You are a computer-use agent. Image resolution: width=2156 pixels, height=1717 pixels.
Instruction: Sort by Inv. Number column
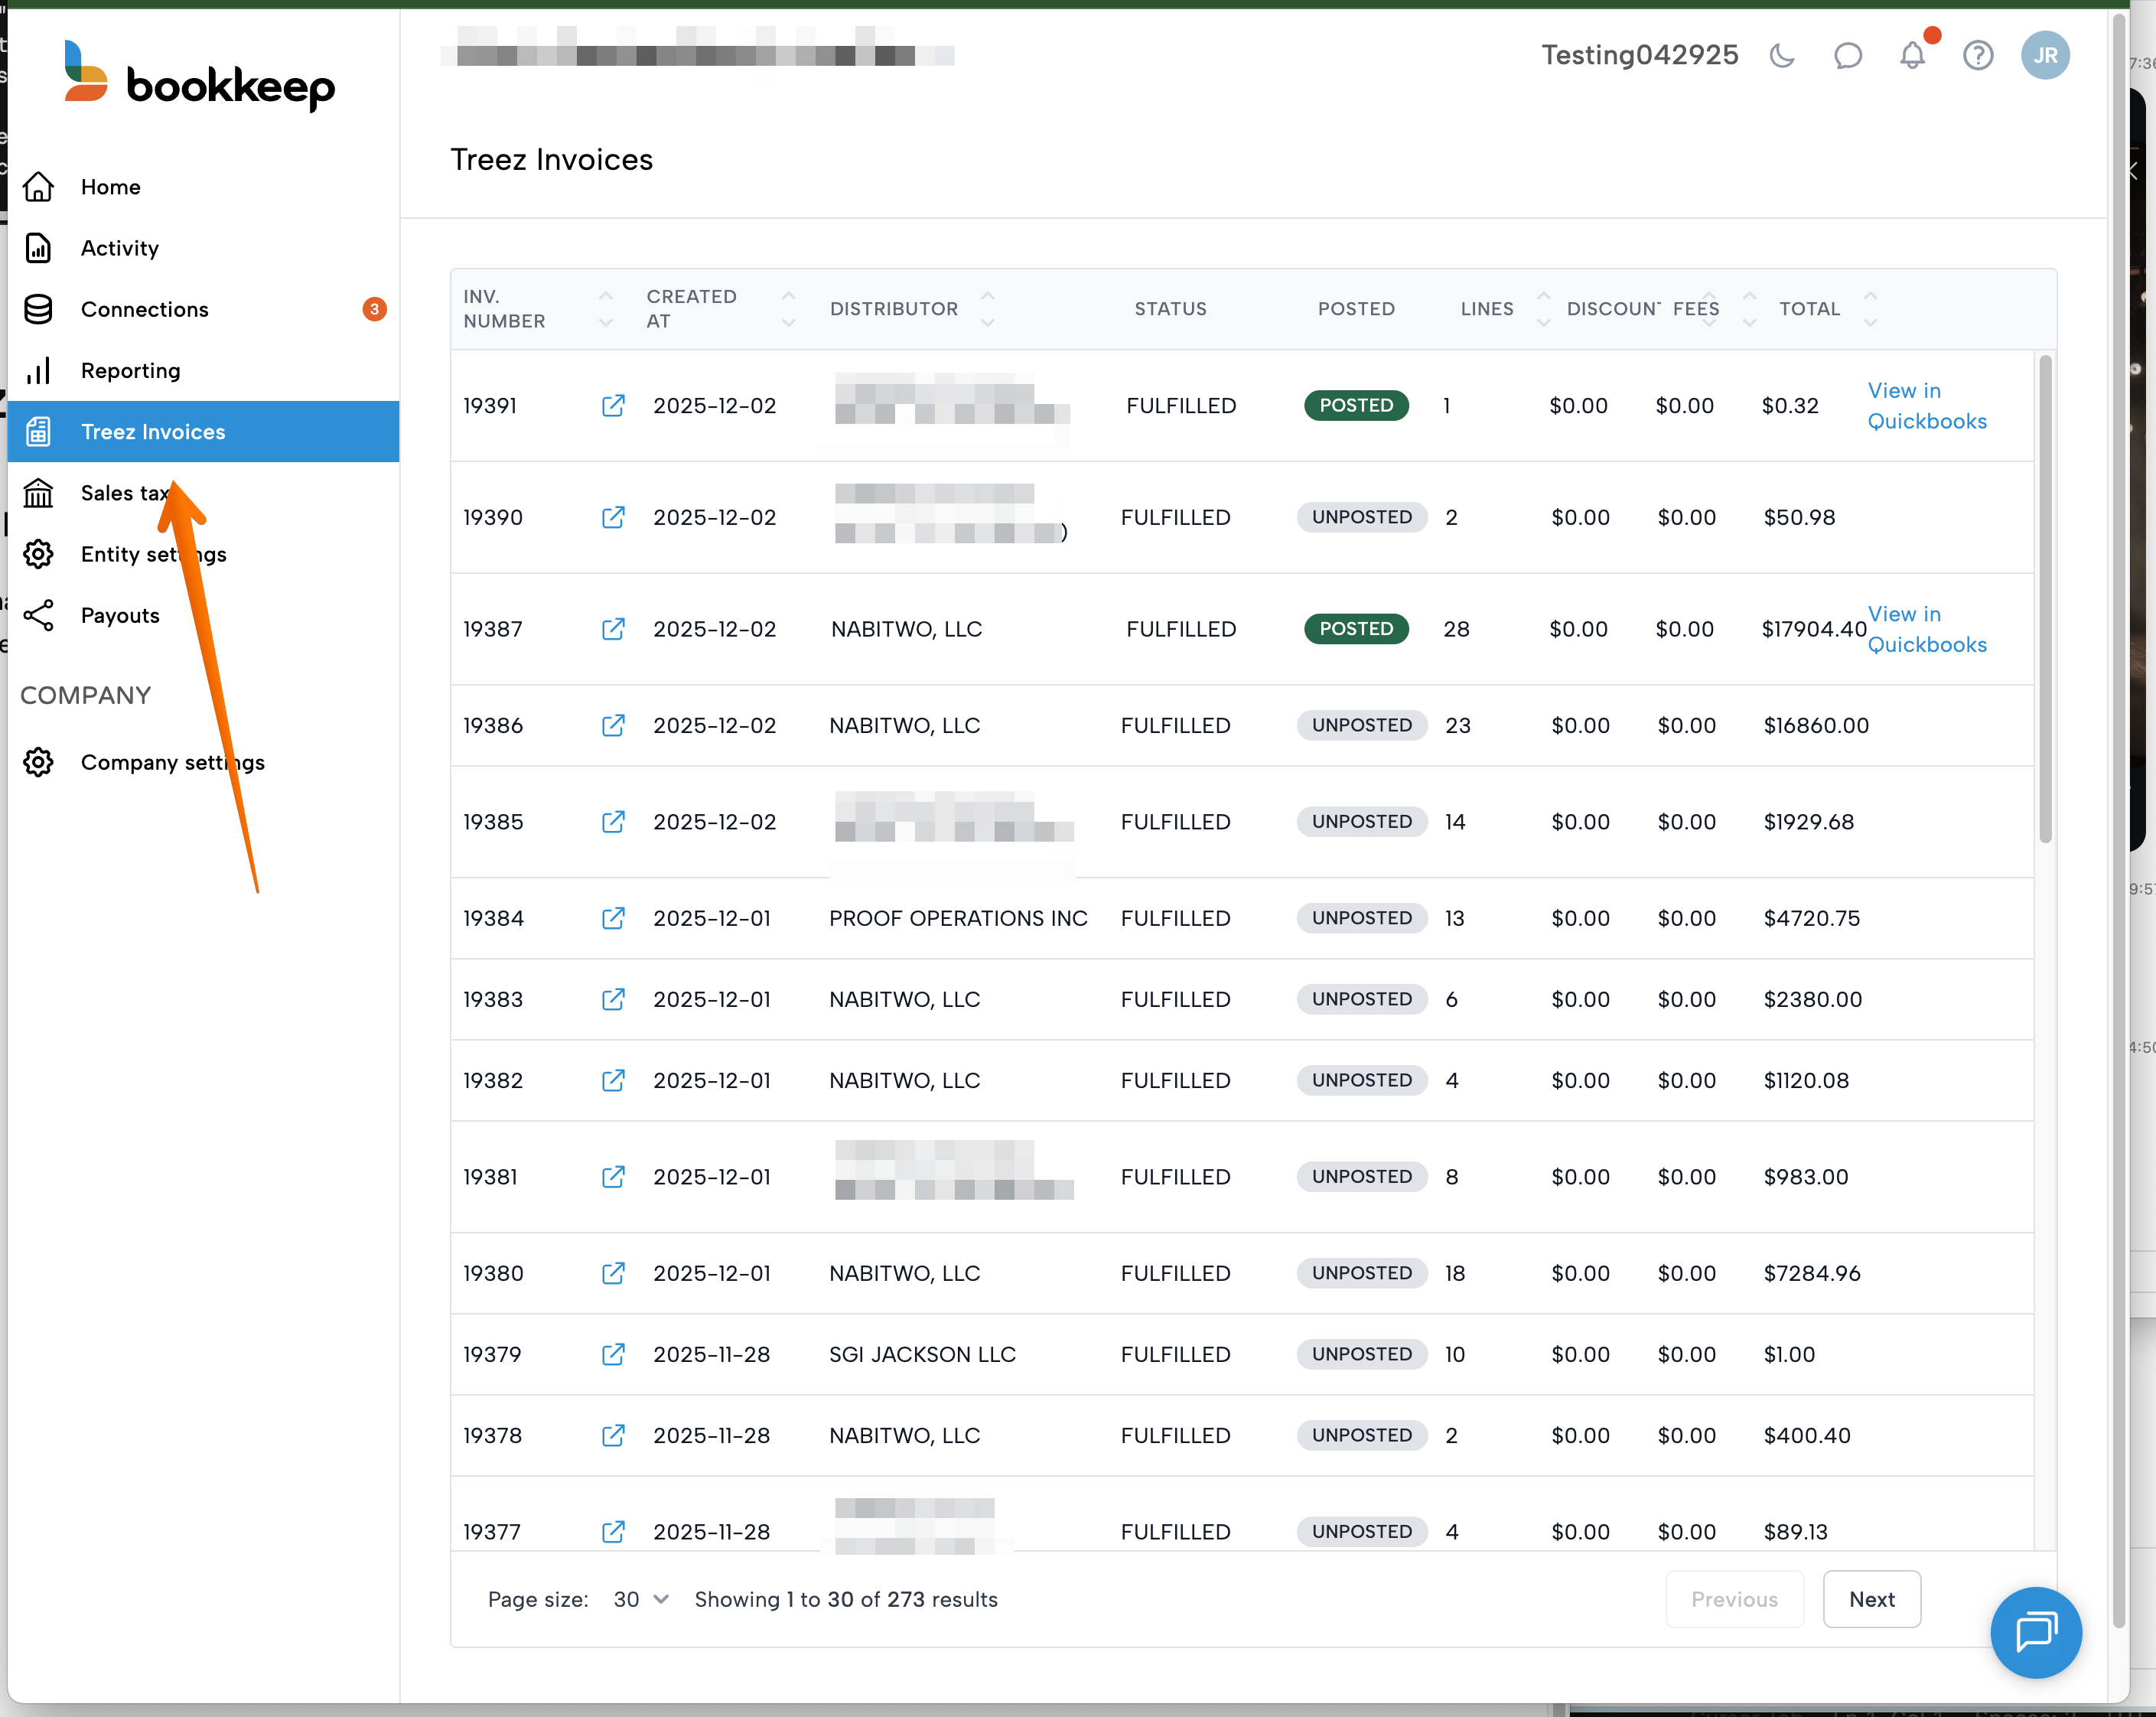(x=605, y=309)
